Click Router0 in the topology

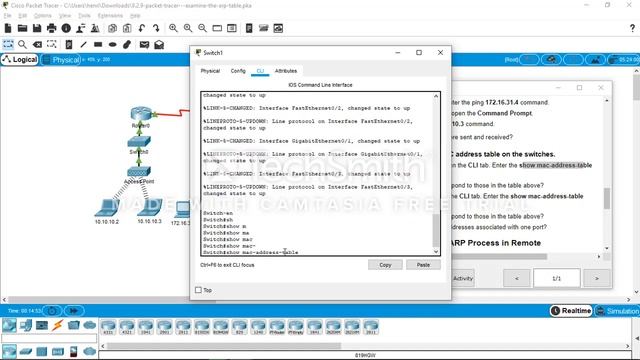tap(141, 113)
